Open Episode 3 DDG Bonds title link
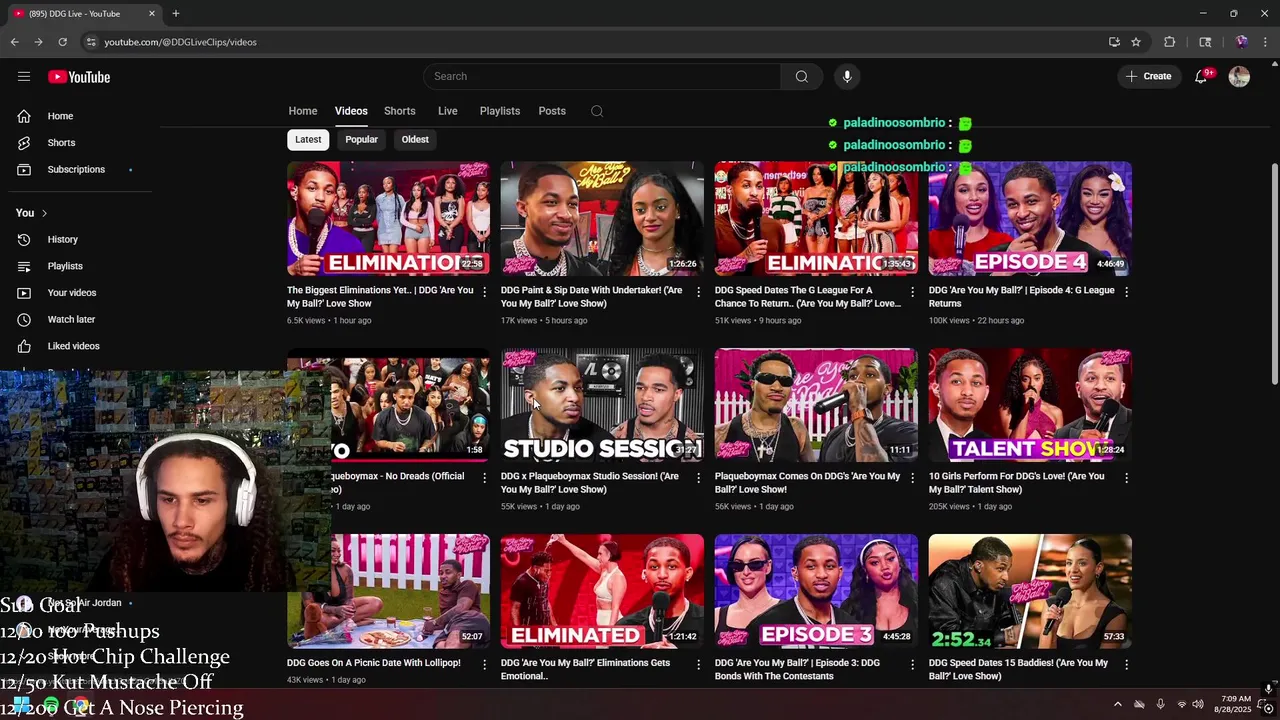This screenshot has width=1280, height=720. click(797, 669)
